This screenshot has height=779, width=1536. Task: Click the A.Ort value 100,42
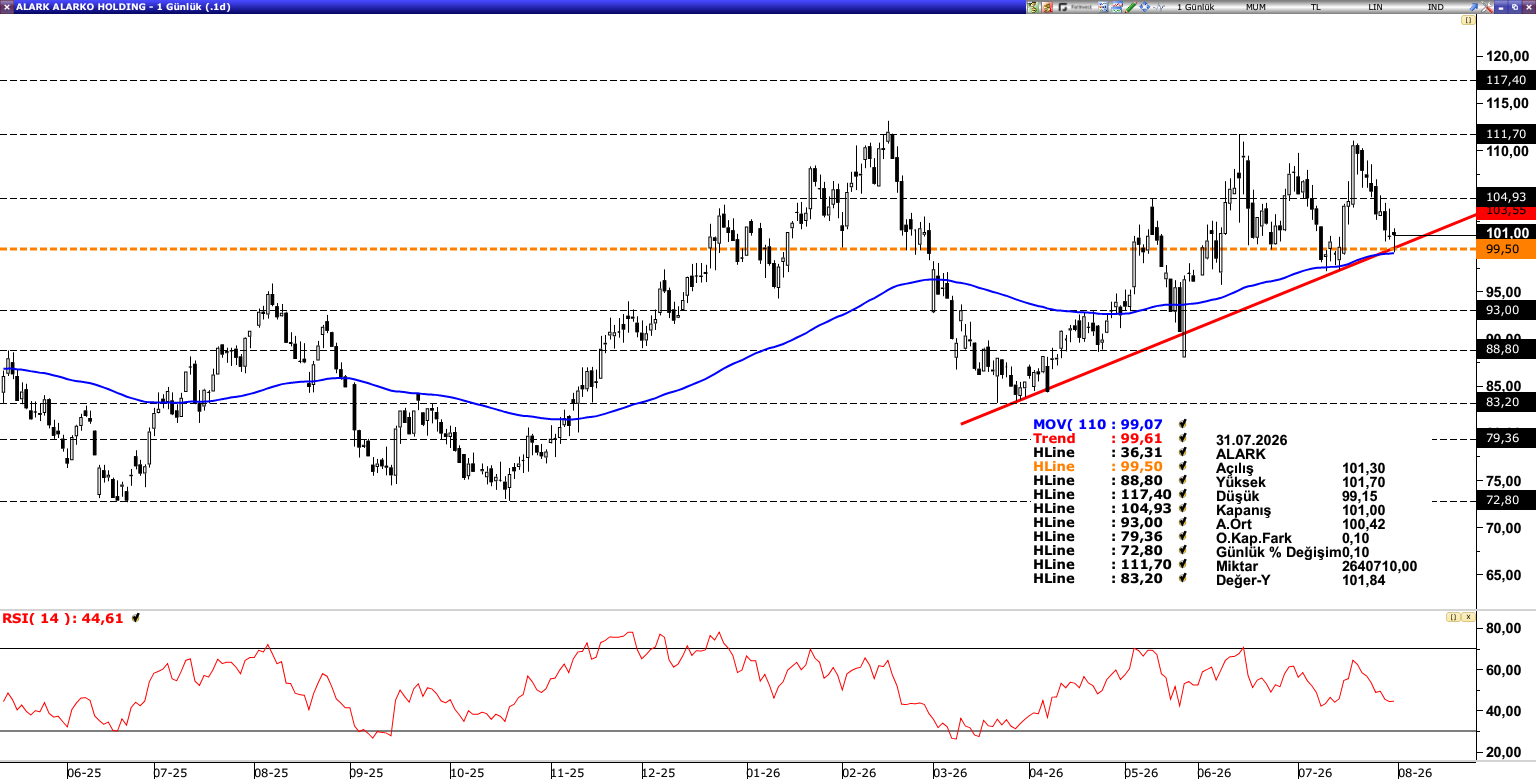pyautogui.click(x=1363, y=524)
